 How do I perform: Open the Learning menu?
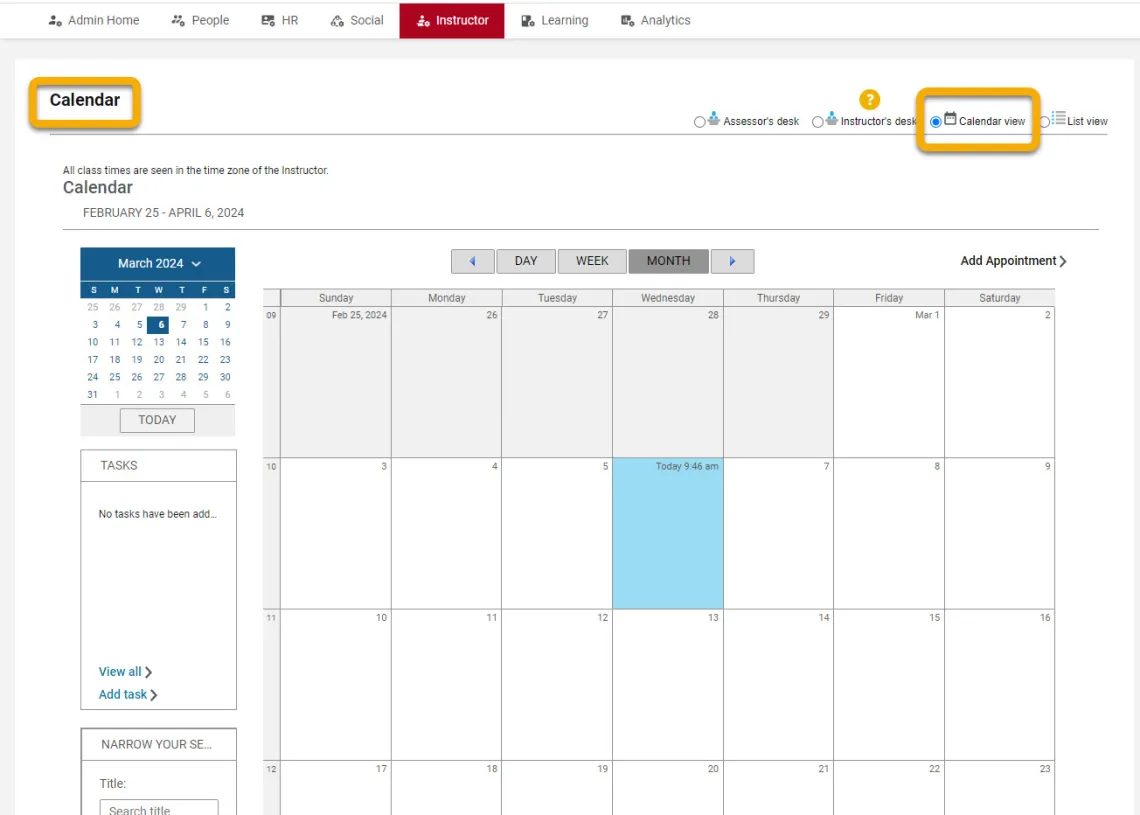tap(555, 20)
